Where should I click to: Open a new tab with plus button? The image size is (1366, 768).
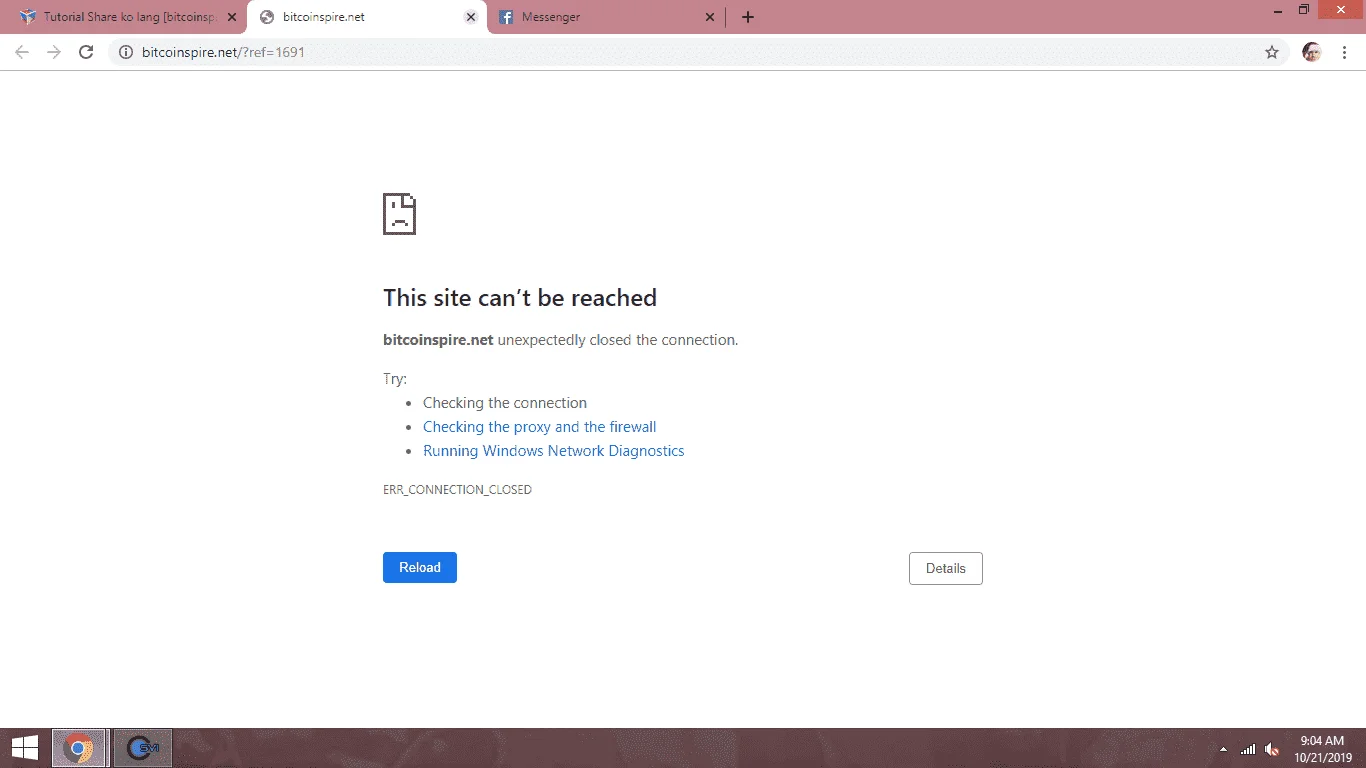[x=748, y=17]
